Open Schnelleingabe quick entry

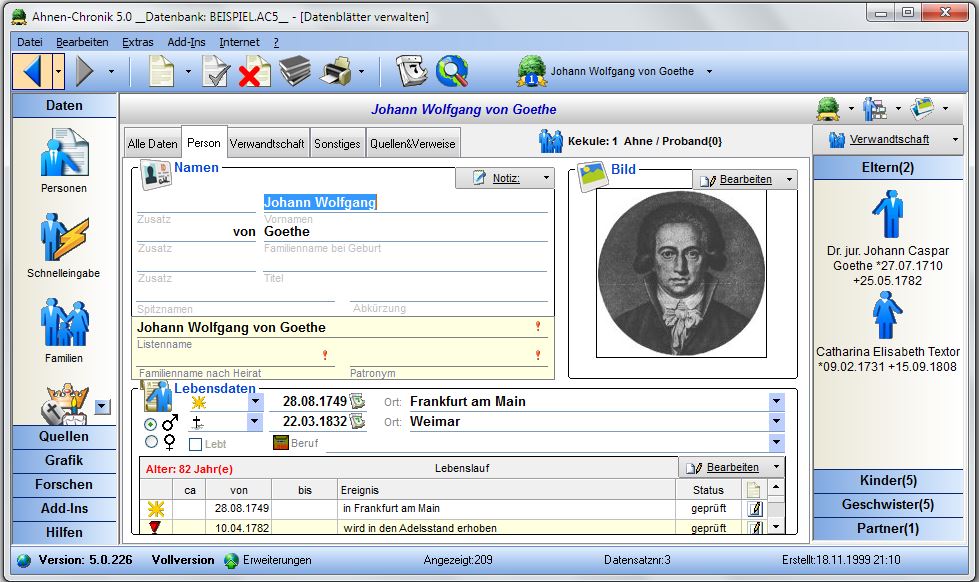point(64,245)
